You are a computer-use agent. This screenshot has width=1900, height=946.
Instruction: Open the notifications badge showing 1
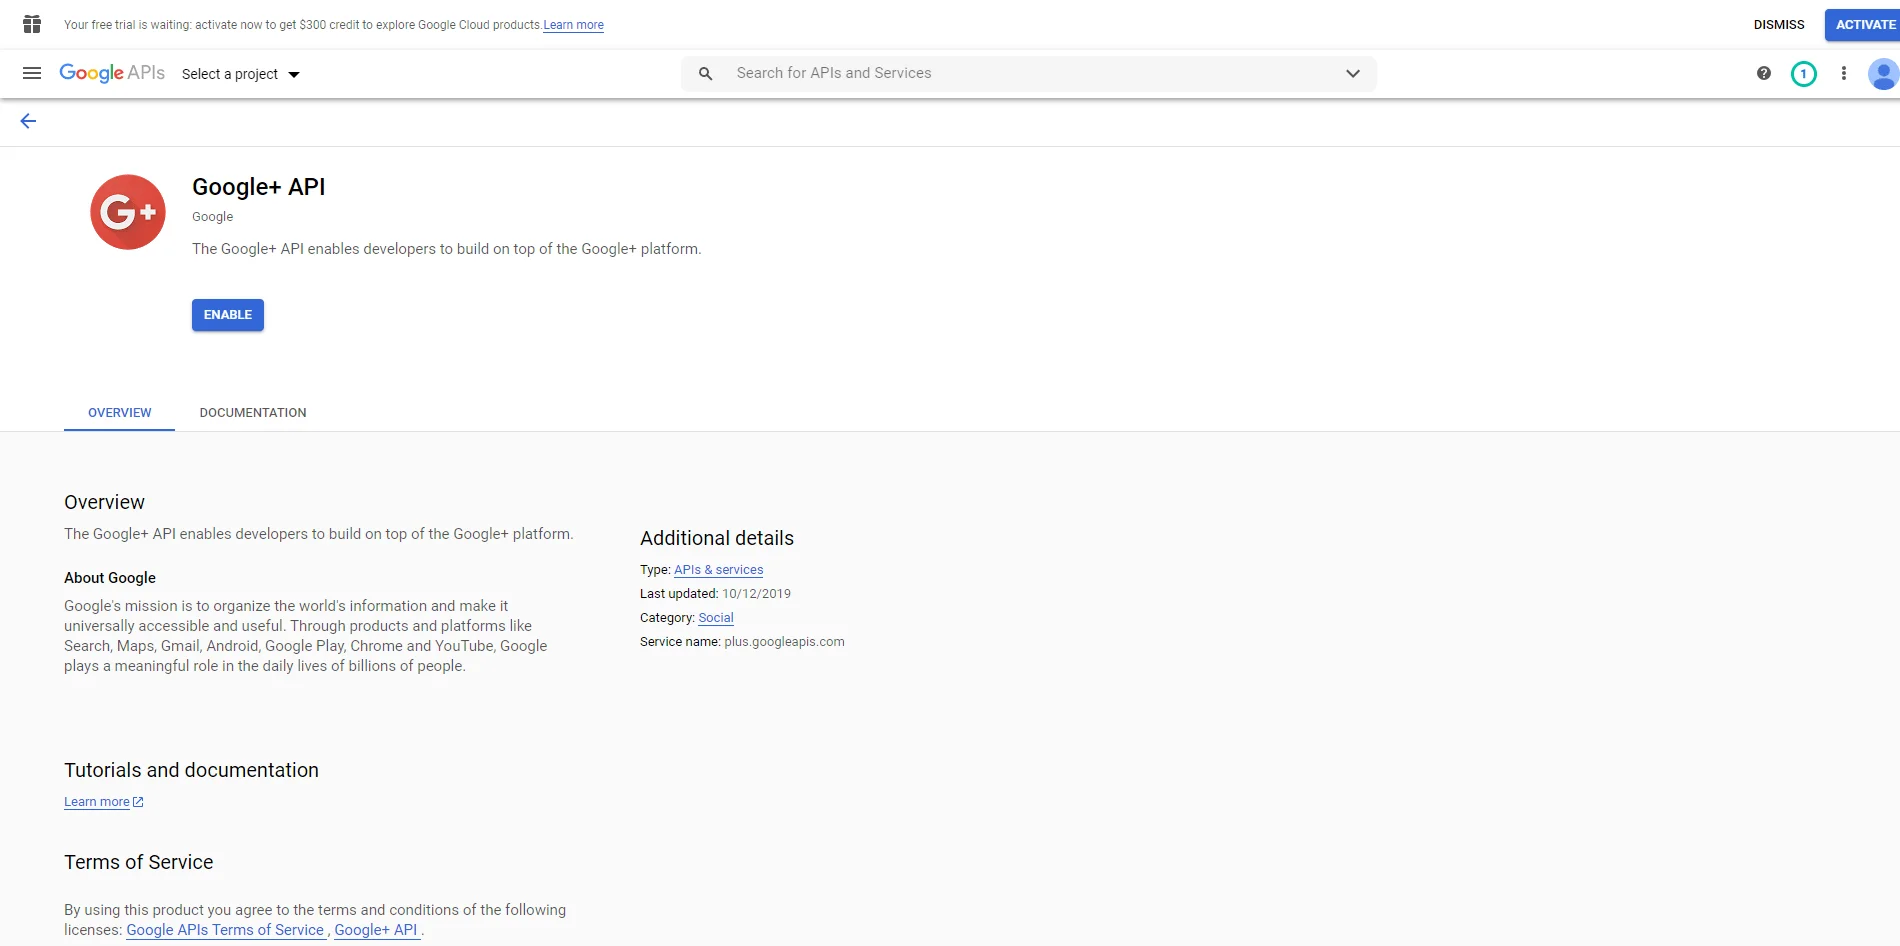click(1803, 73)
